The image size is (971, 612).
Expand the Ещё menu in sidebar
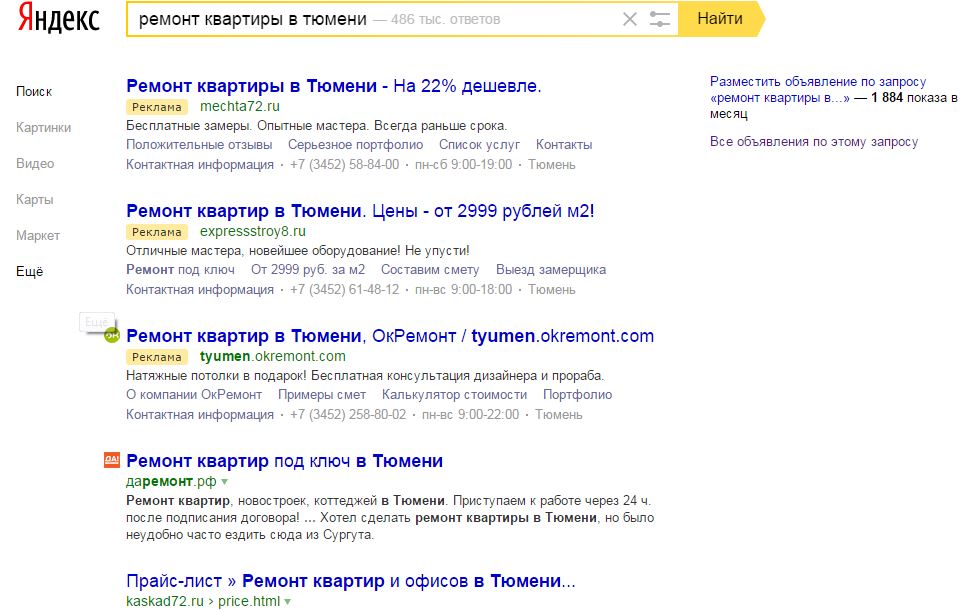coord(30,271)
